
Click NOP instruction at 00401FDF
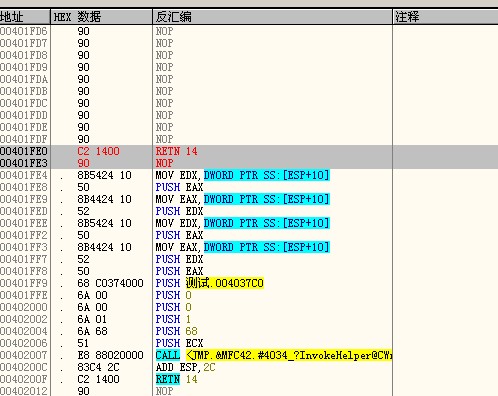coord(164,139)
